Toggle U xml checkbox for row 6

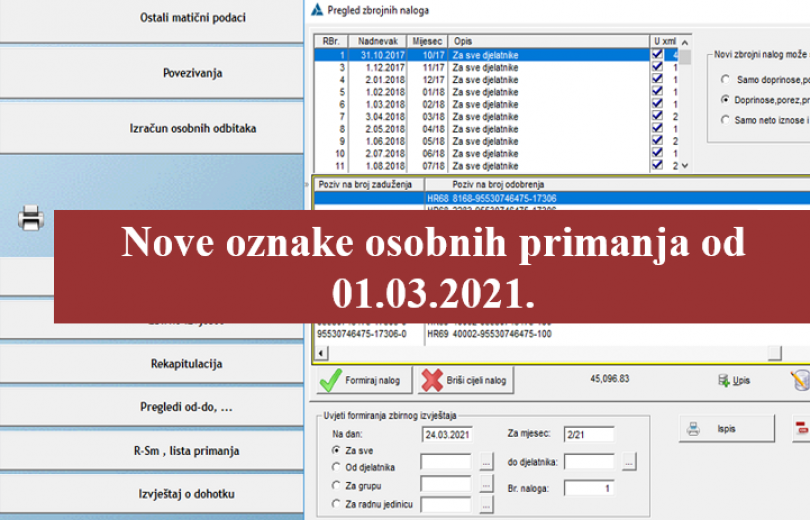(657, 103)
